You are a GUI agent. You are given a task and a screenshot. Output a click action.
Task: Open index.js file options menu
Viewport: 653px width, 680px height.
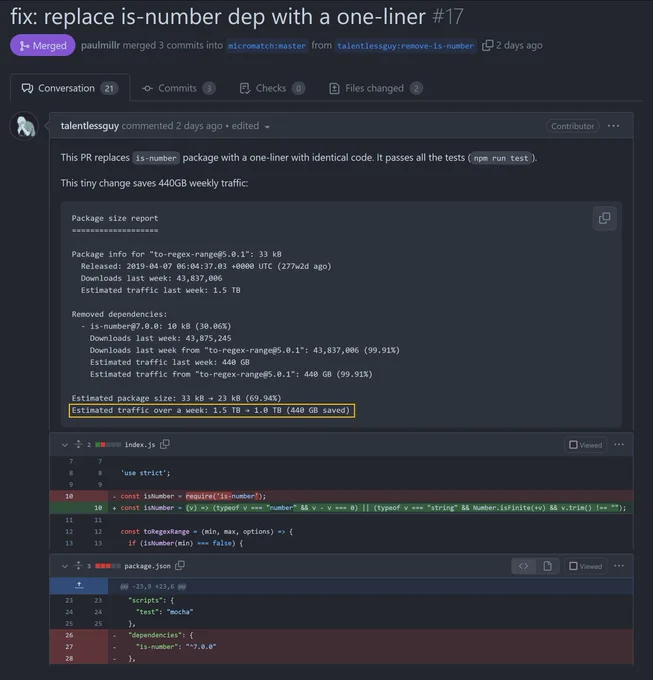pos(619,445)
